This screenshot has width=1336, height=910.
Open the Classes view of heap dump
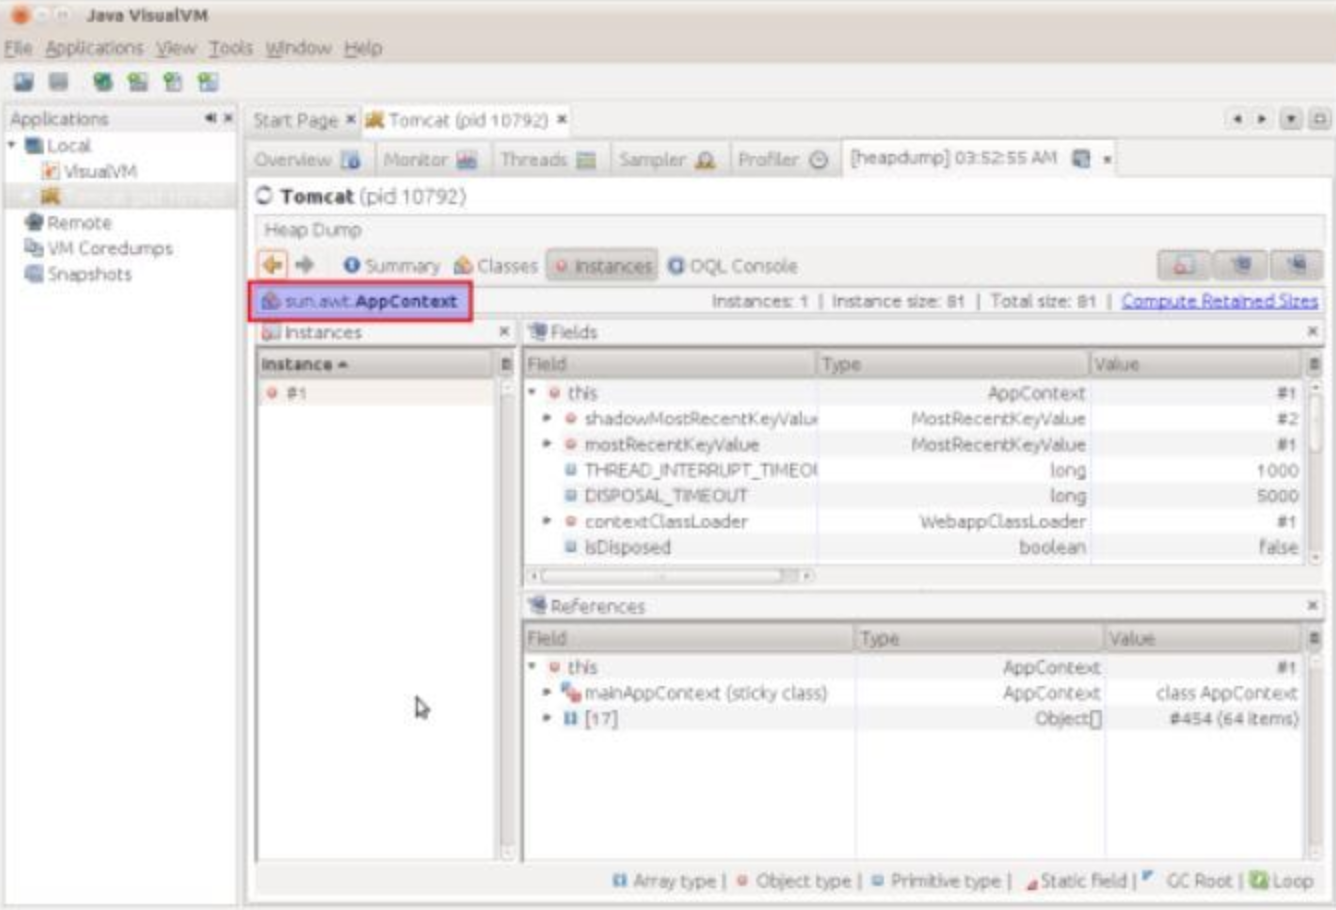click(496, 266)
